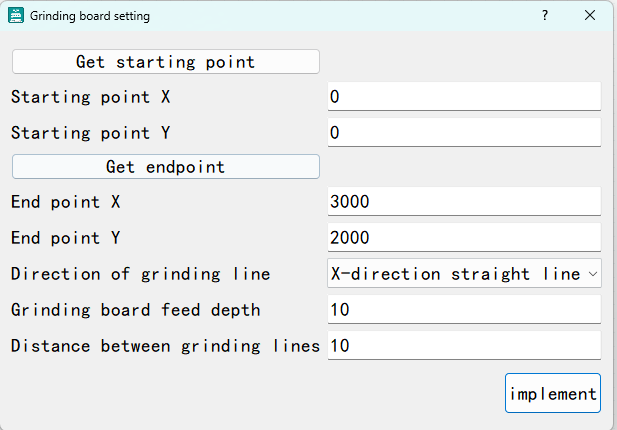Close the Grinding board setting dialog
617x430 pixels.
click(x=589, y=16)
